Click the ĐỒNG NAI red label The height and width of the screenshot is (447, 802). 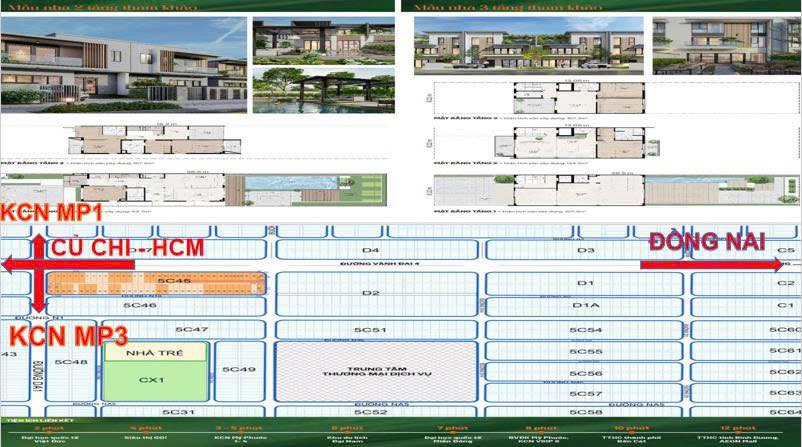[707, 241]
